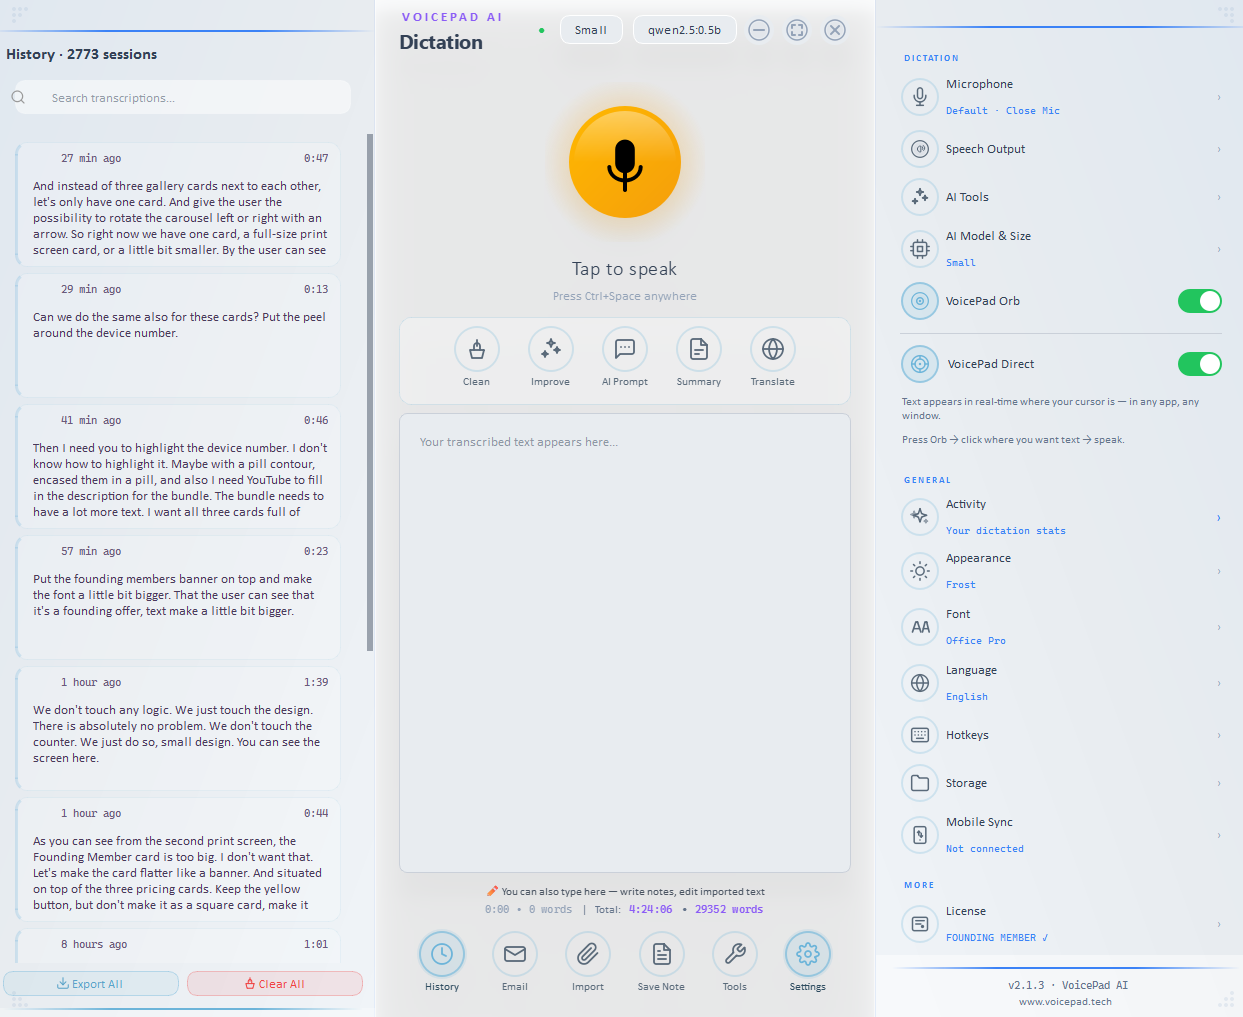1243x1017 pixels.
Task: Expand the Storage row chevron
Action: click(1219, 783)
